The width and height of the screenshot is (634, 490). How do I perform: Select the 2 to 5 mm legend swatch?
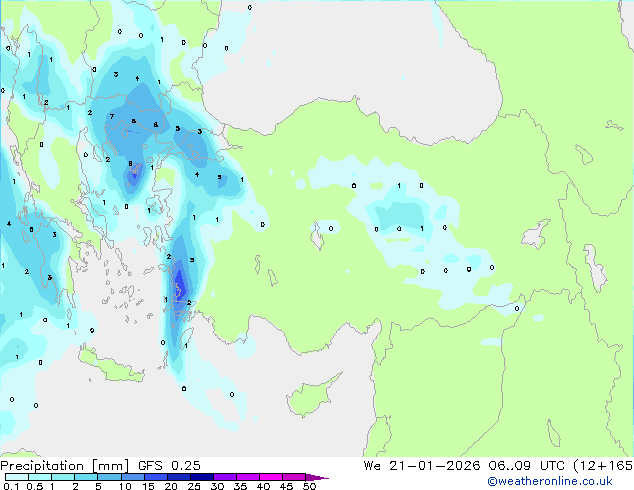tap(86, 477)
